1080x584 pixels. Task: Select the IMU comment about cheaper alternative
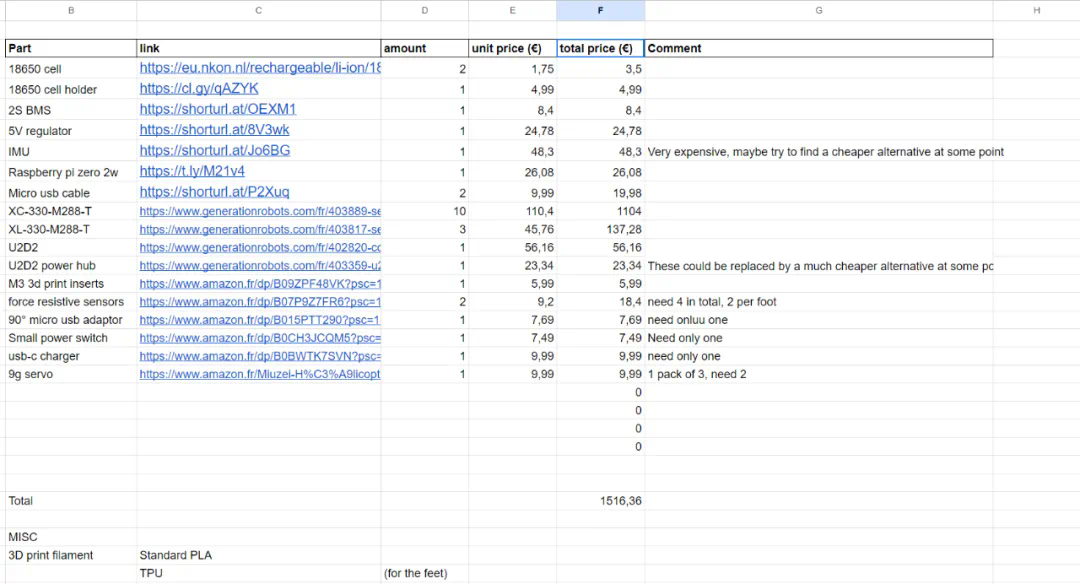point(825,152)
